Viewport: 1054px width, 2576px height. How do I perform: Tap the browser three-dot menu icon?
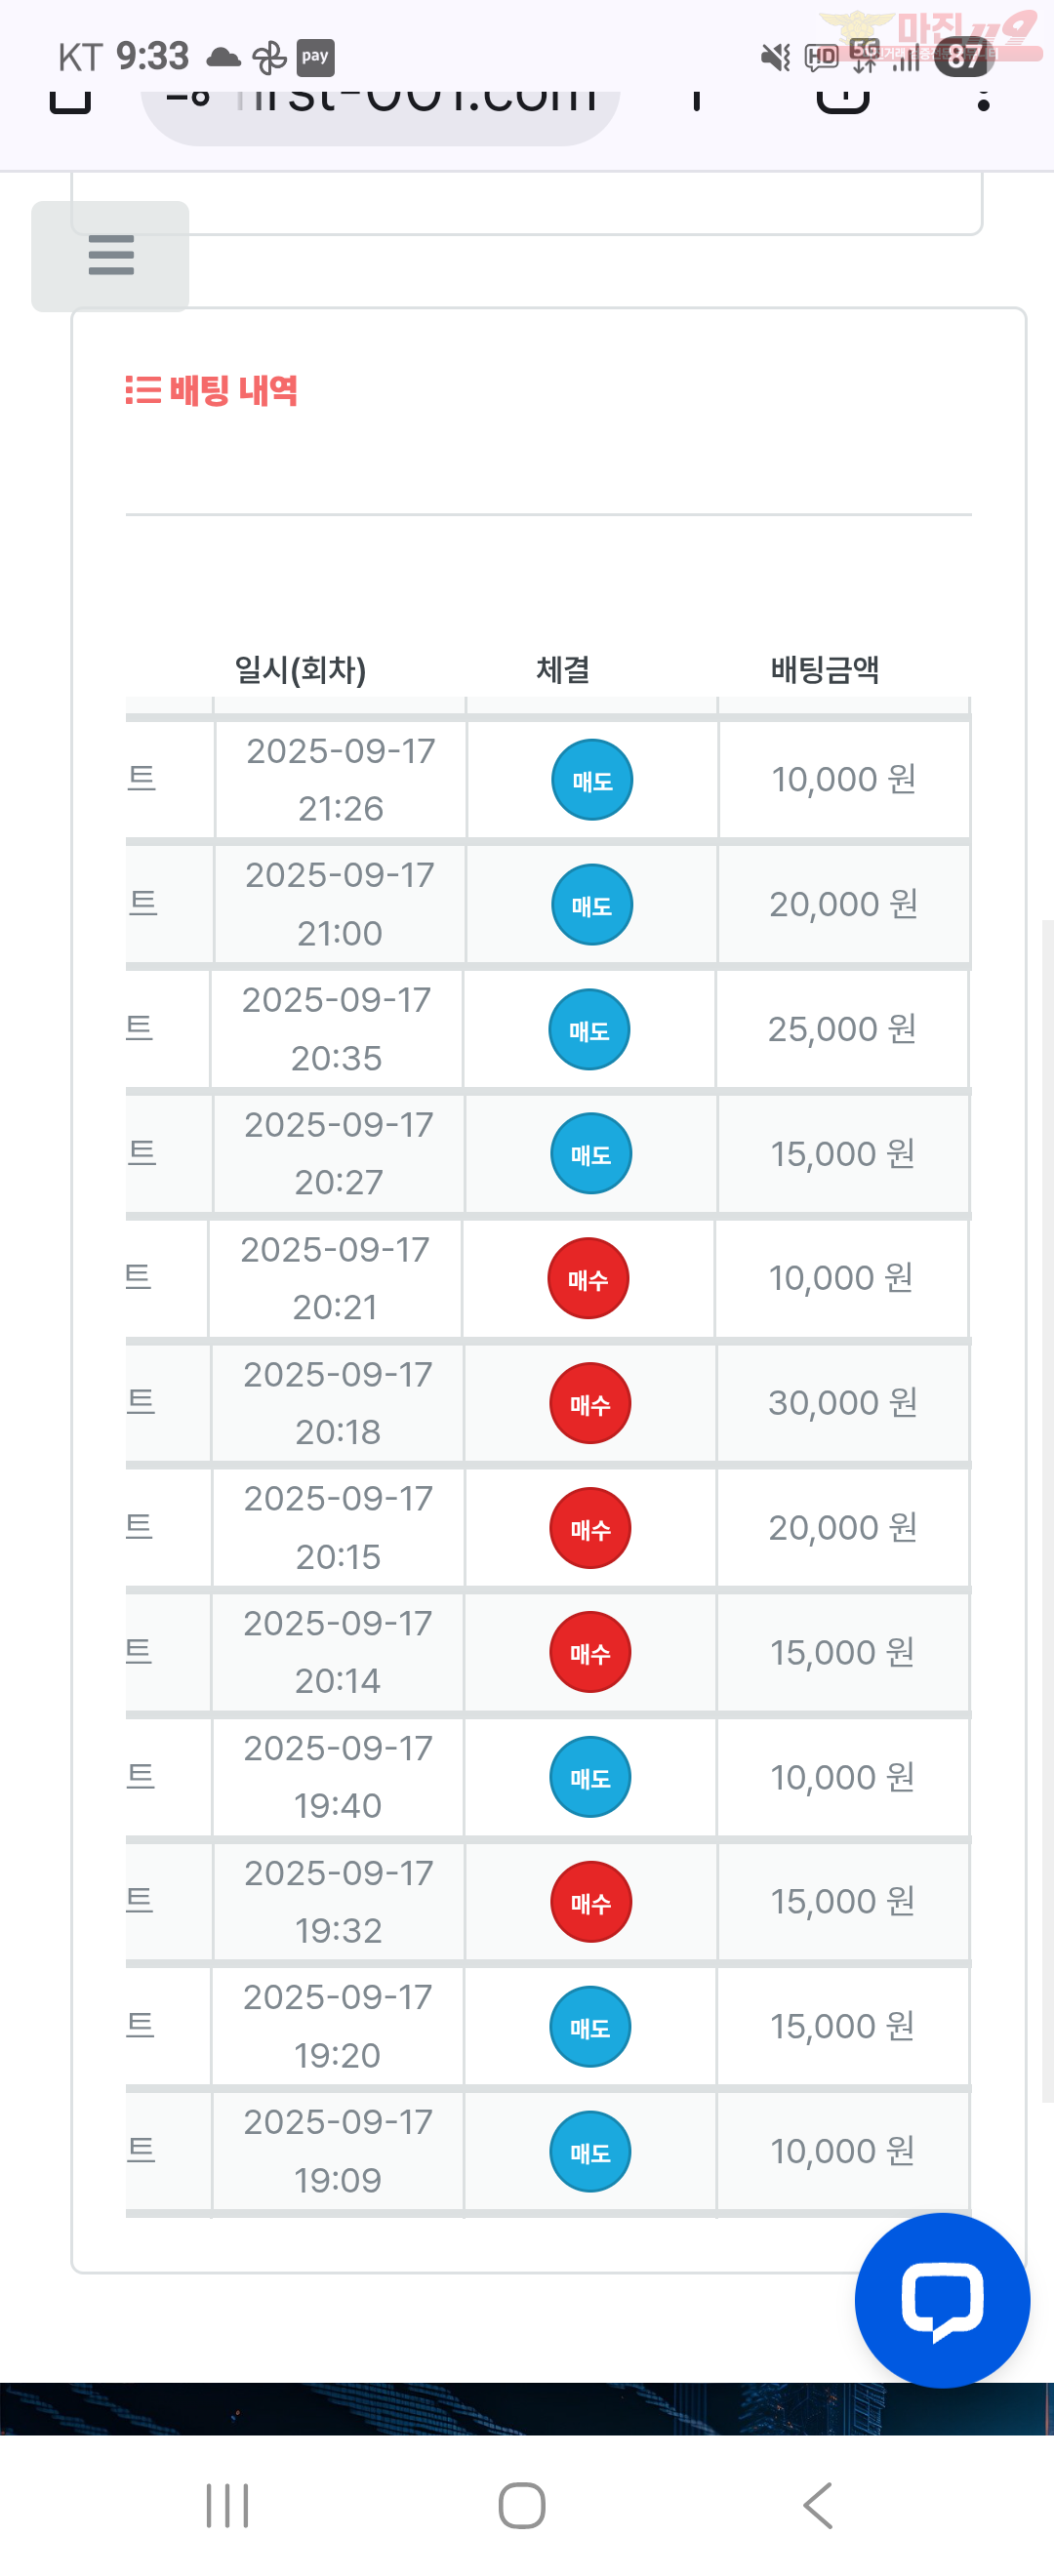click(x=984, y=98)
